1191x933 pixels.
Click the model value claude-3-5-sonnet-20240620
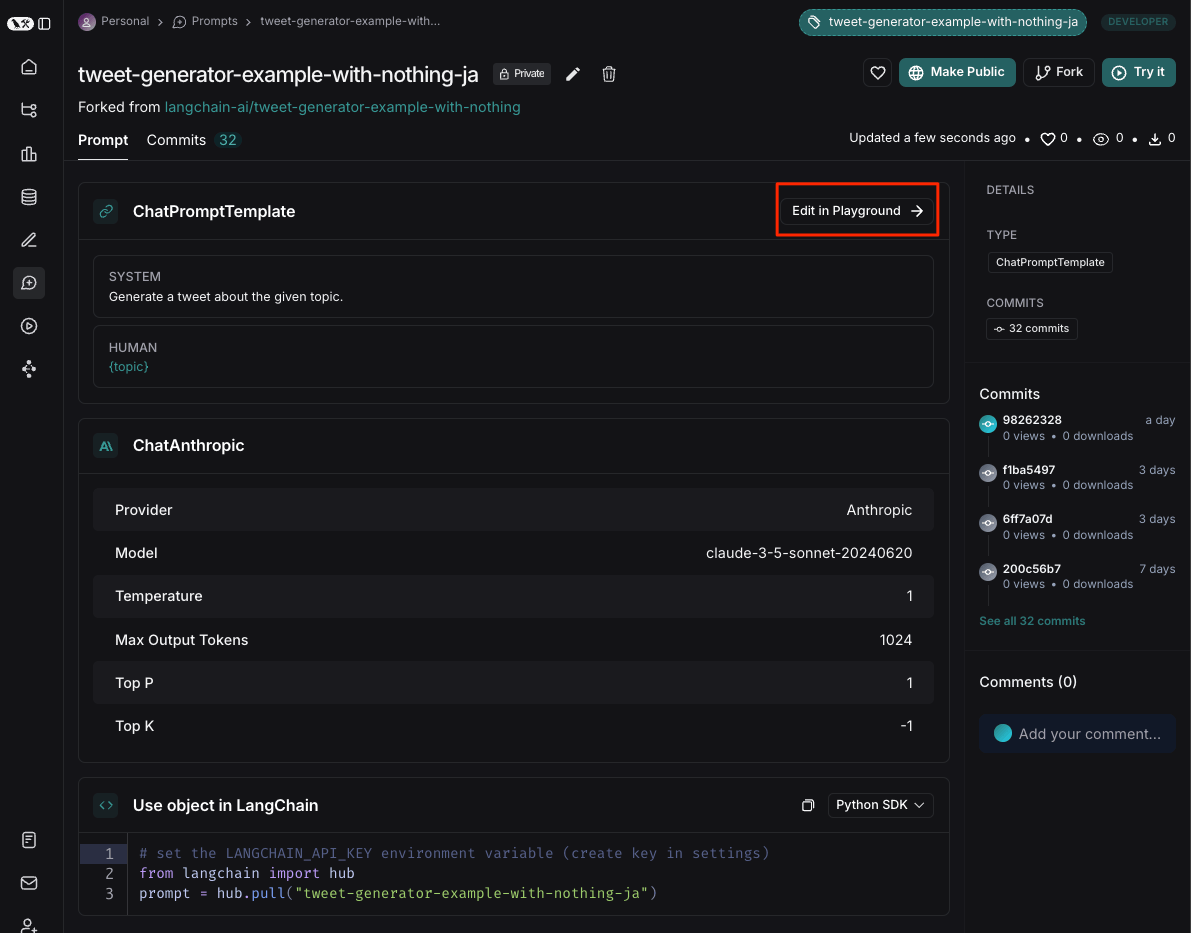(809, 553)
